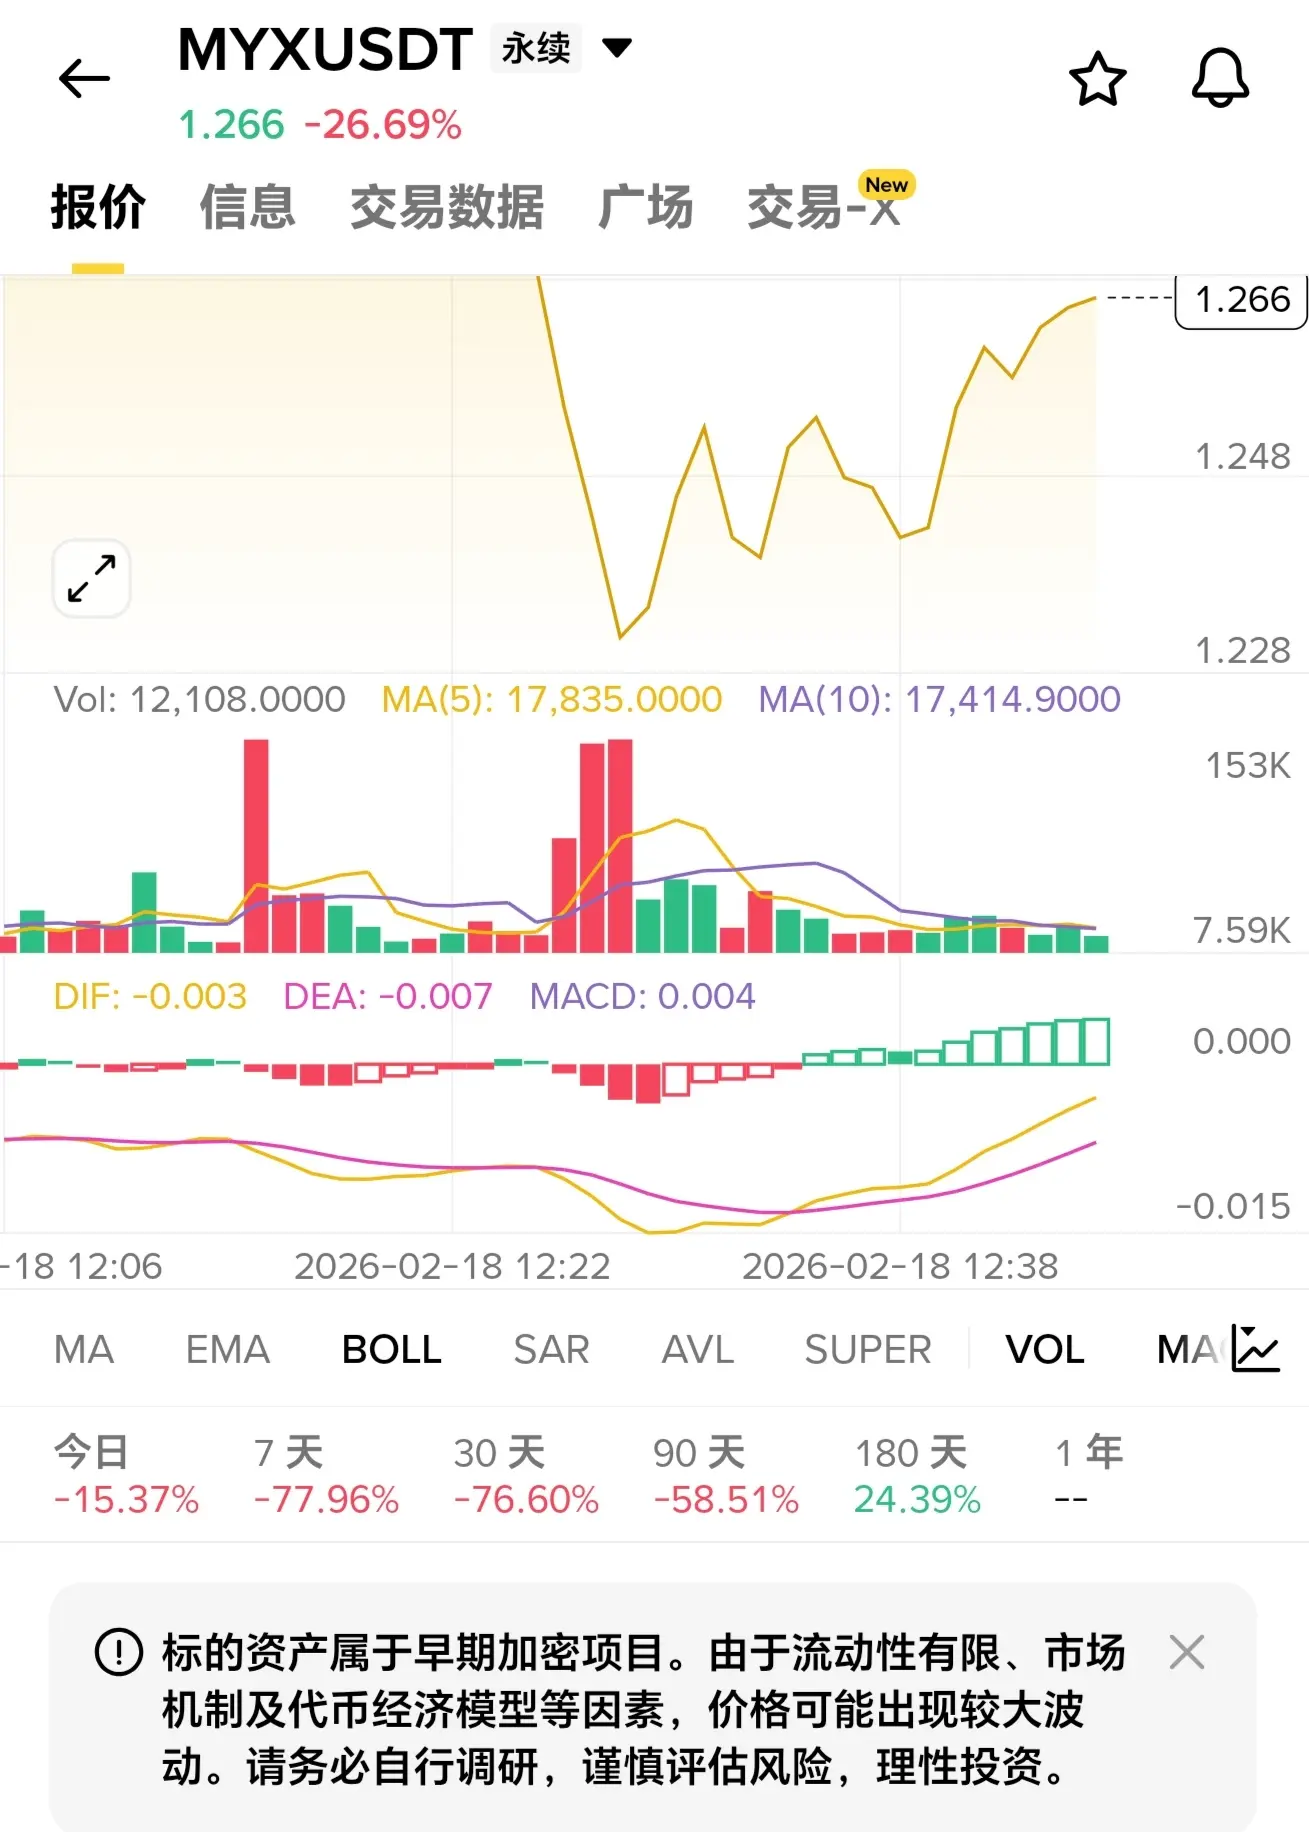Viewport: 1309px width, 1832px height.
Task: Tap the -15.37% today change value
Action: click(x=126, y=1500)
